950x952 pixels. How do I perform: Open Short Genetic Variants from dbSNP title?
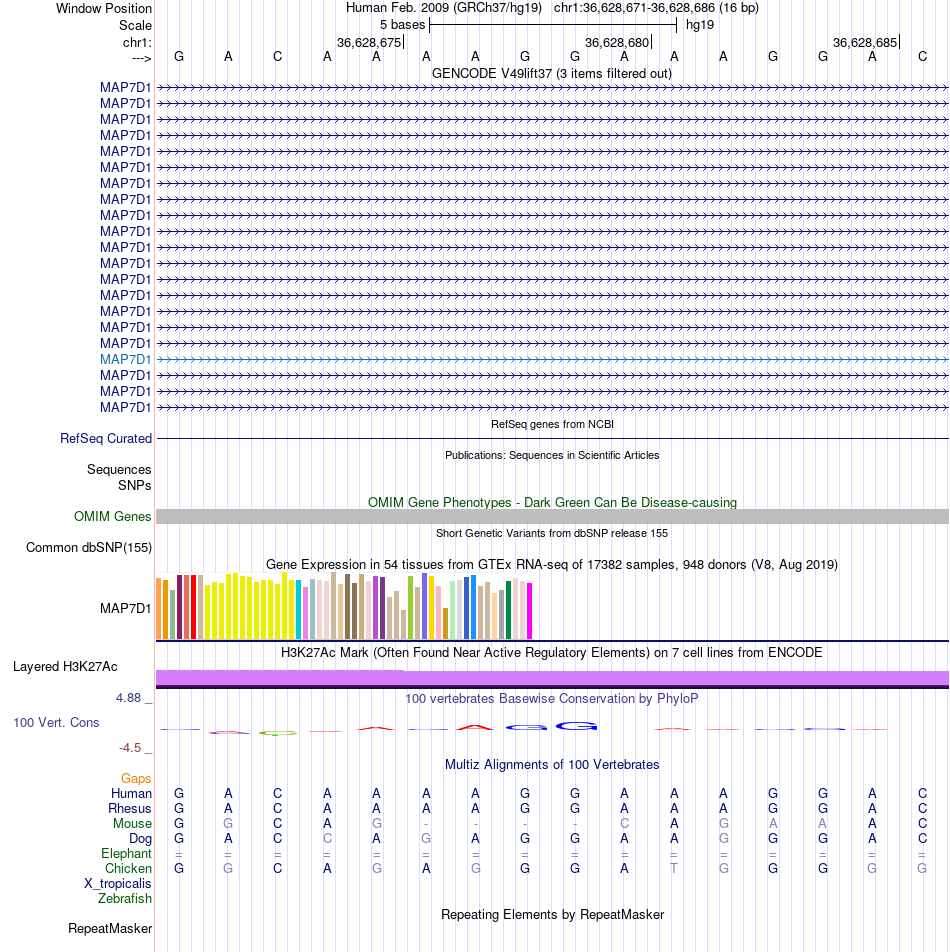click(x=552, y=533)
